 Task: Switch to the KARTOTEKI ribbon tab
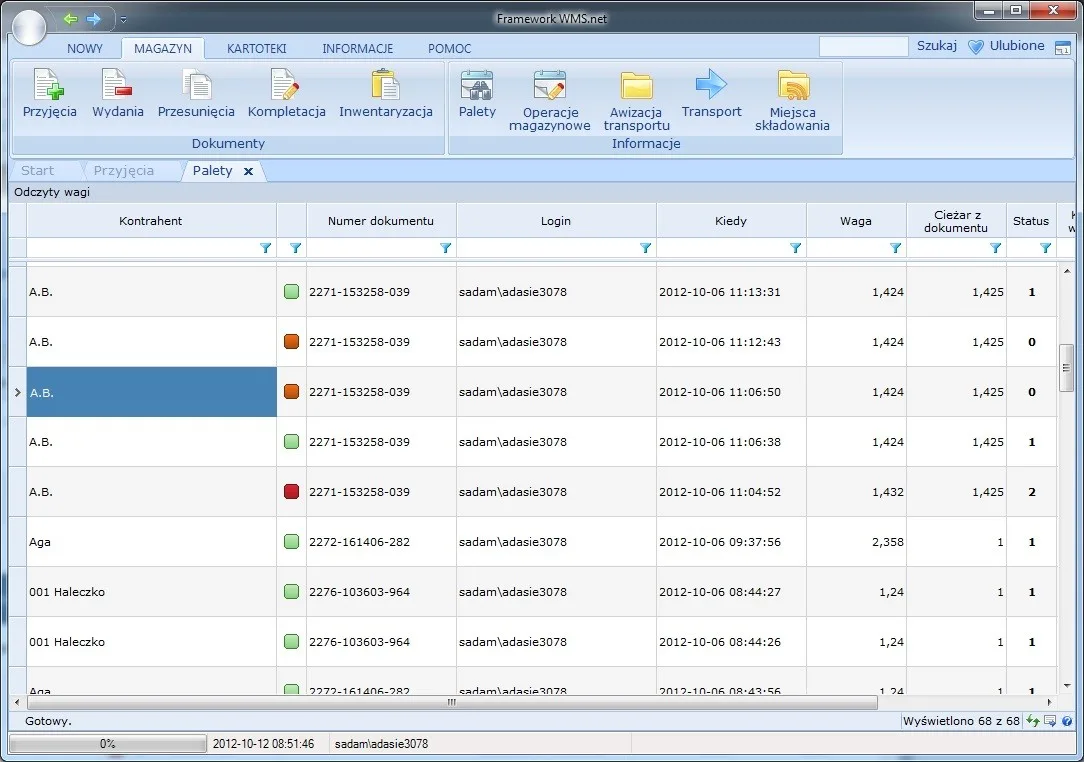[x=256, y=48]
